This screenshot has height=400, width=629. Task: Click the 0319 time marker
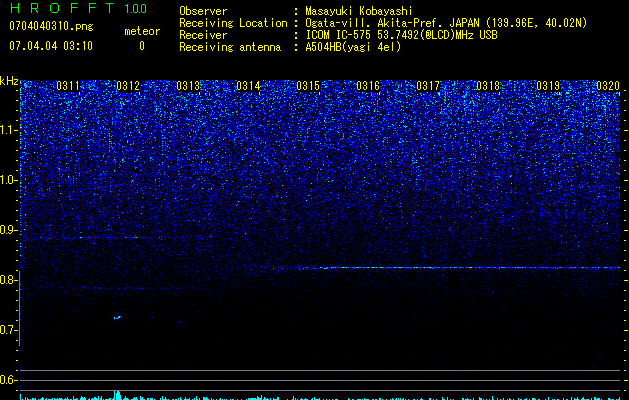pos(548,86)
